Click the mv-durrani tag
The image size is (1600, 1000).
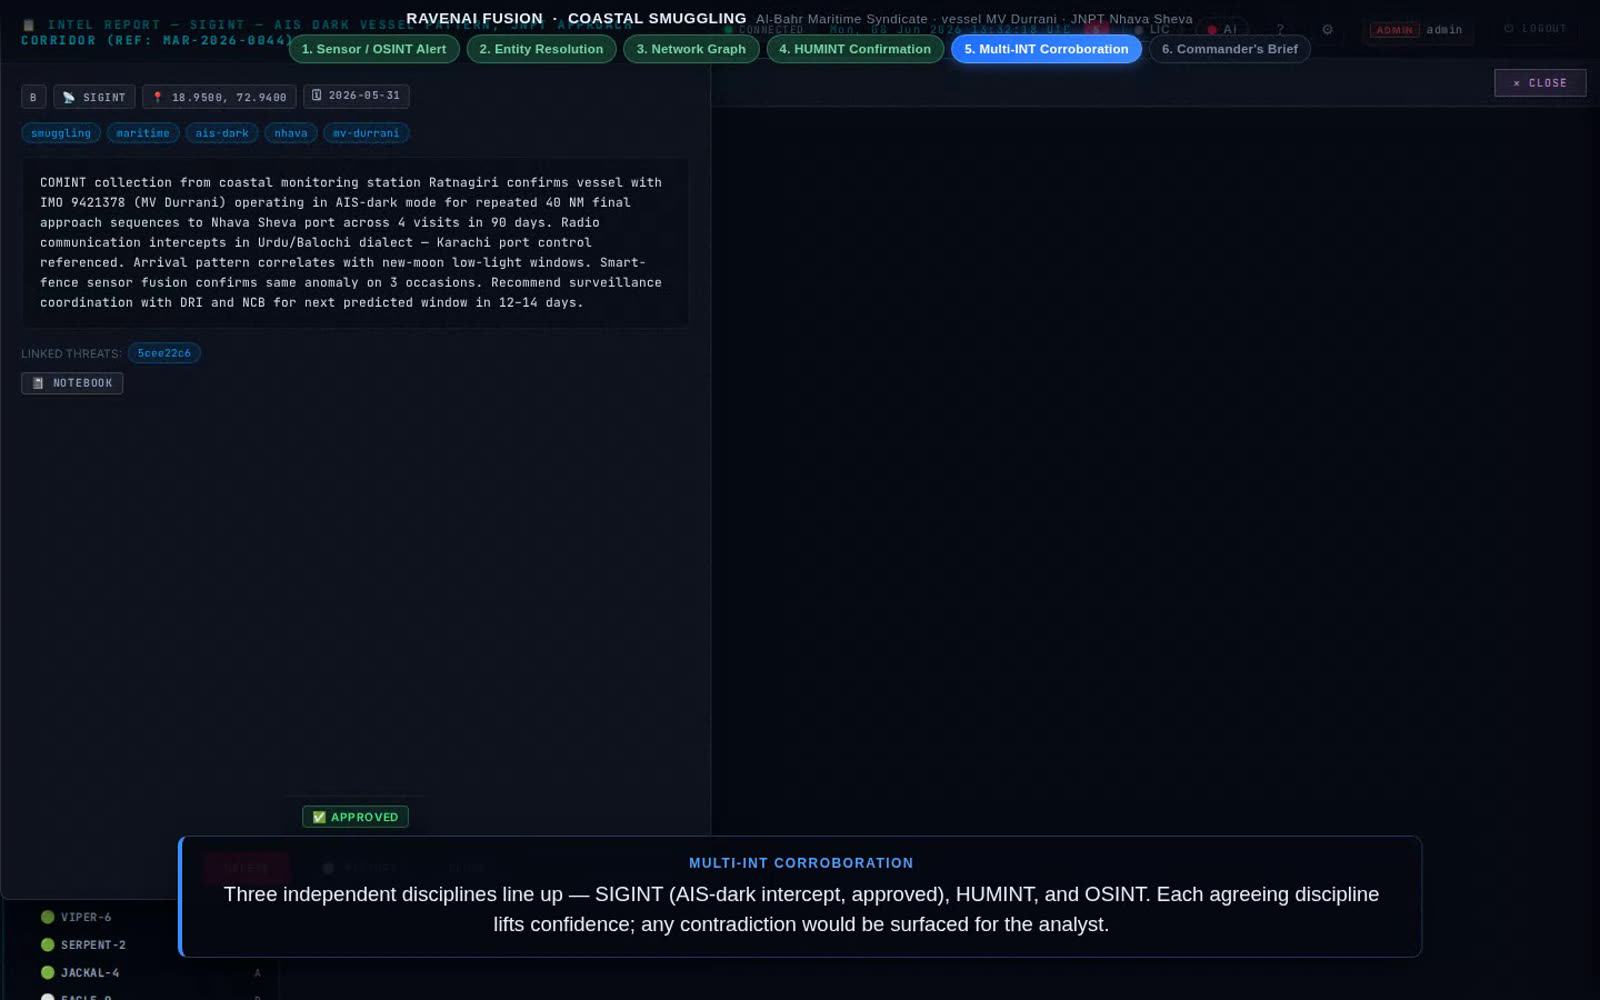click(366, 133)
